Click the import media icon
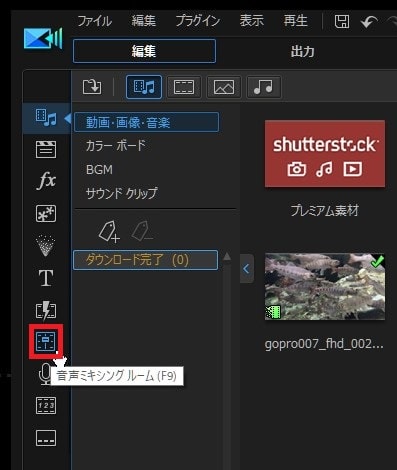The height and width of the screenshot is (470, 397). (92, 87)
